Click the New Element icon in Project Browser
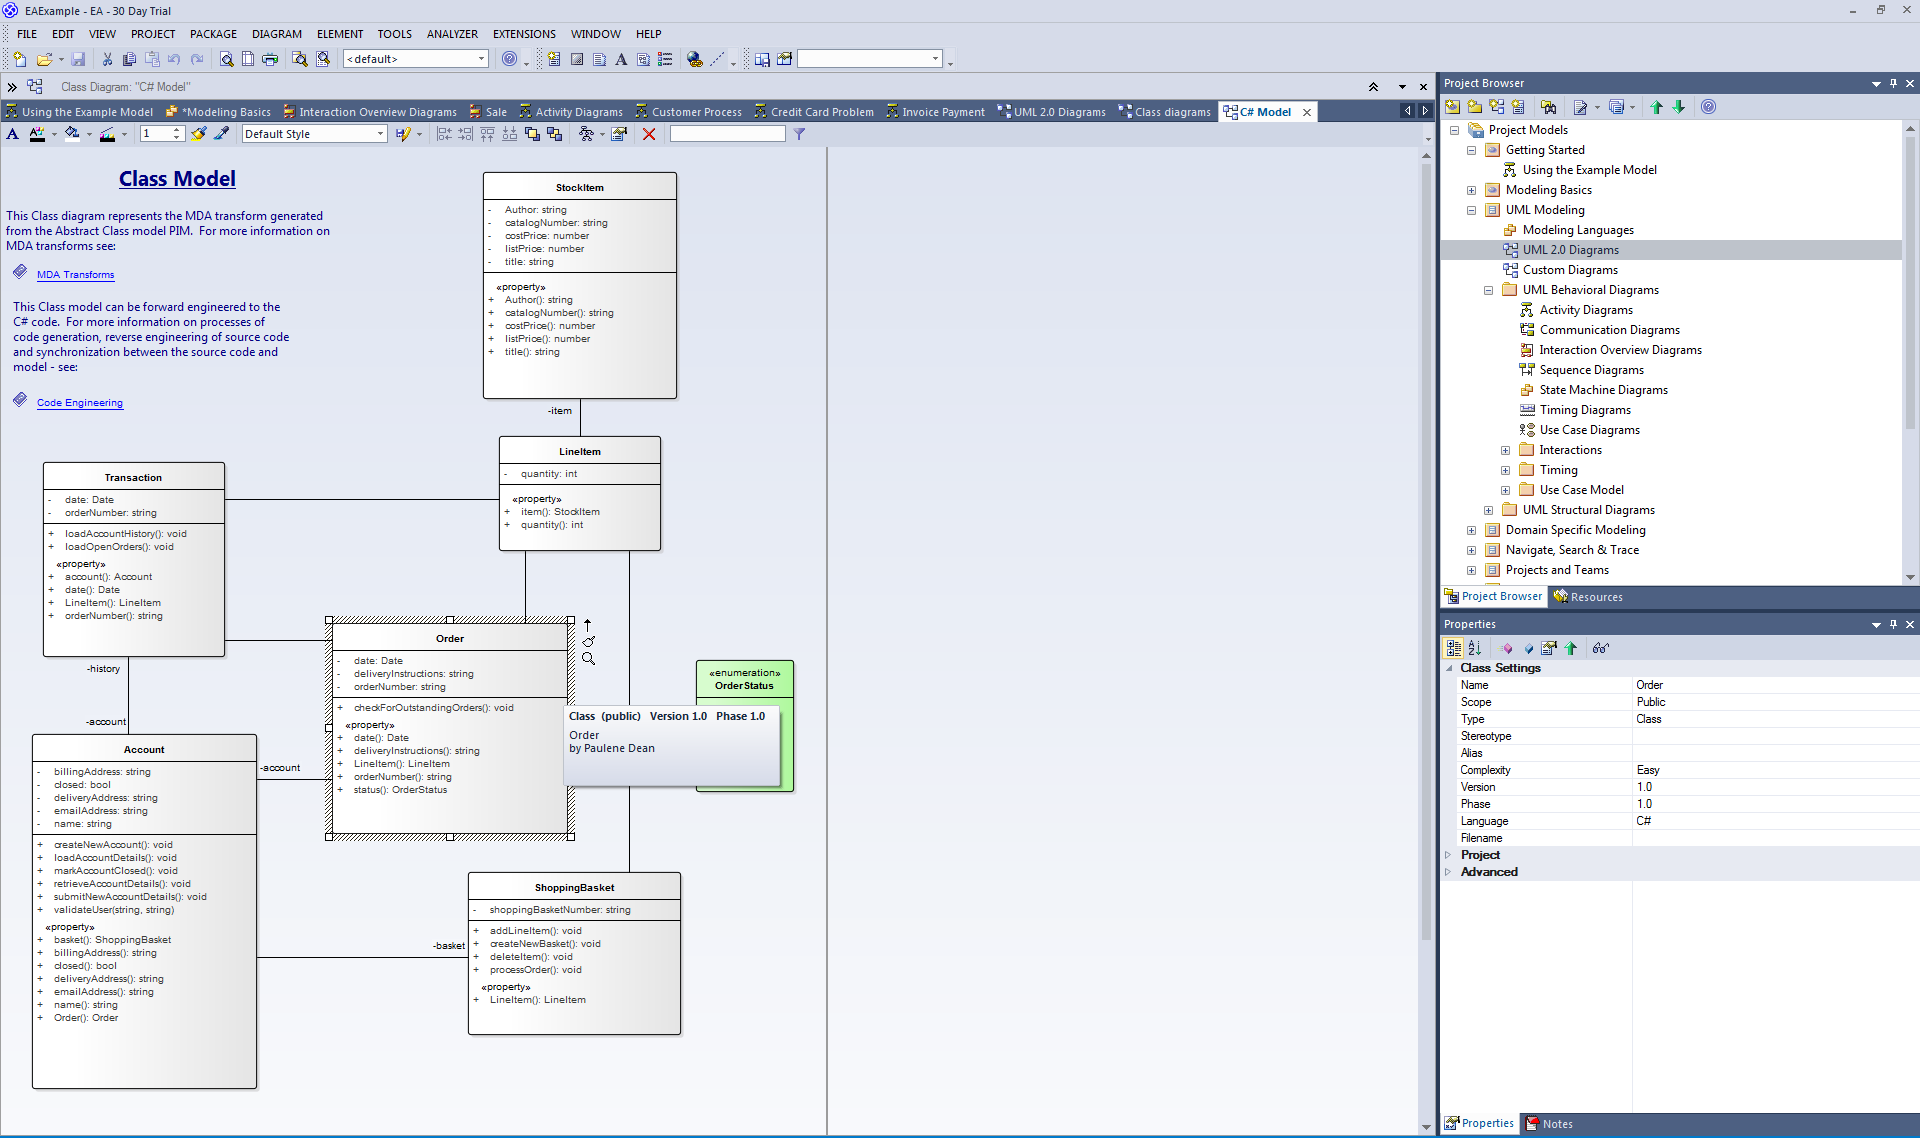The width and height of the screenshot is (1920, 1138). [1518, 107]
